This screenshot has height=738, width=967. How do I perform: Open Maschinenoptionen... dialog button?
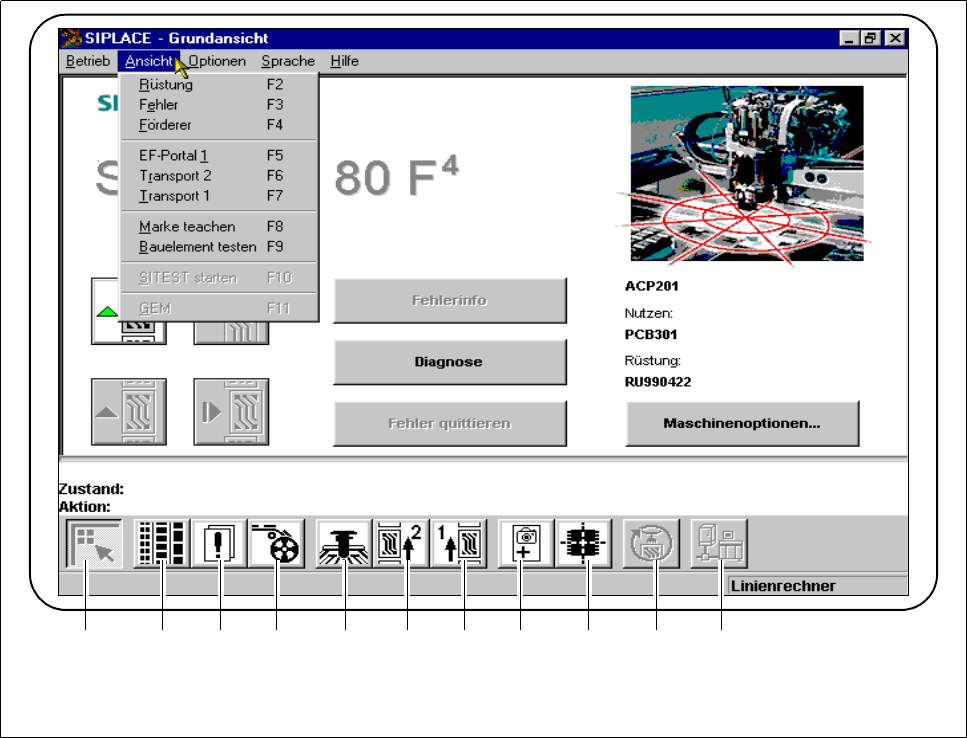[x=742, y=423]
